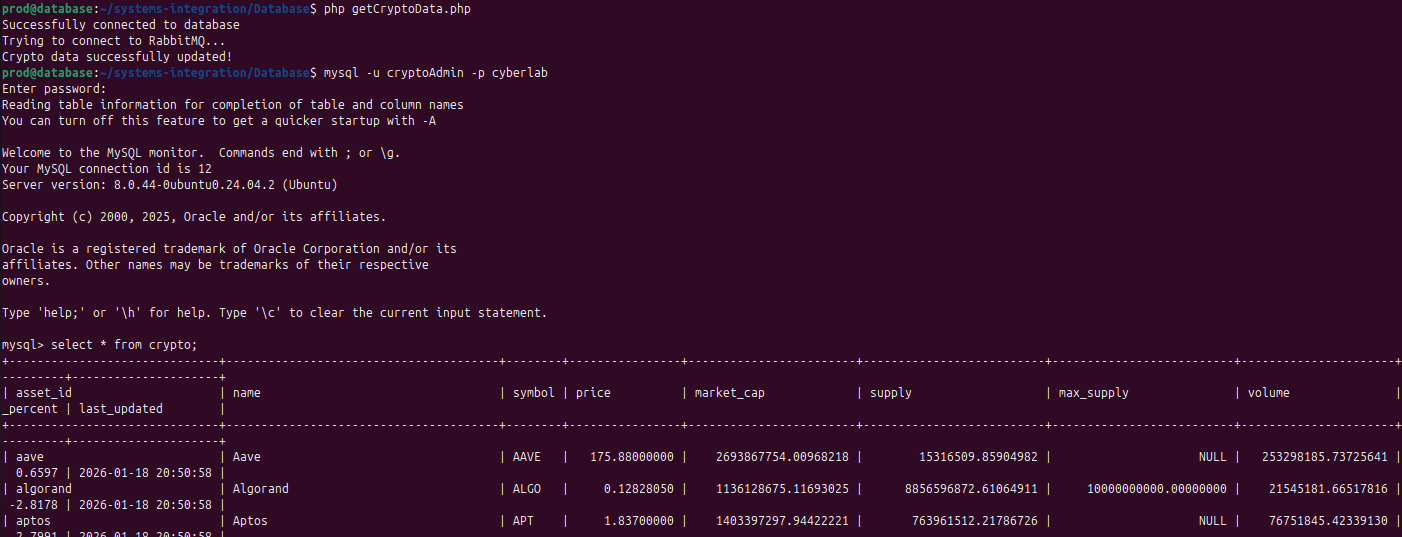
Task: Click the last_updated column header
Action: point(121,409)
